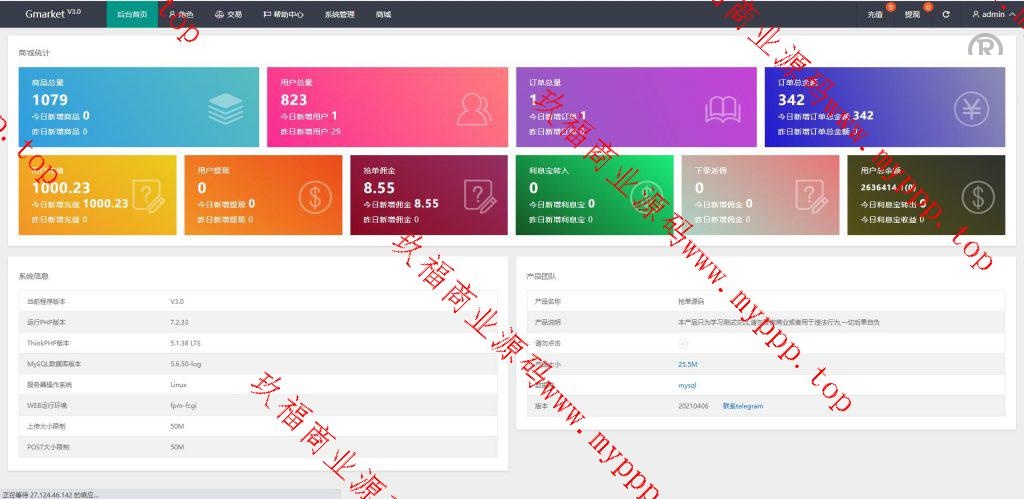Click the yen icon in 订单总金额 card

tap(971, 108)
